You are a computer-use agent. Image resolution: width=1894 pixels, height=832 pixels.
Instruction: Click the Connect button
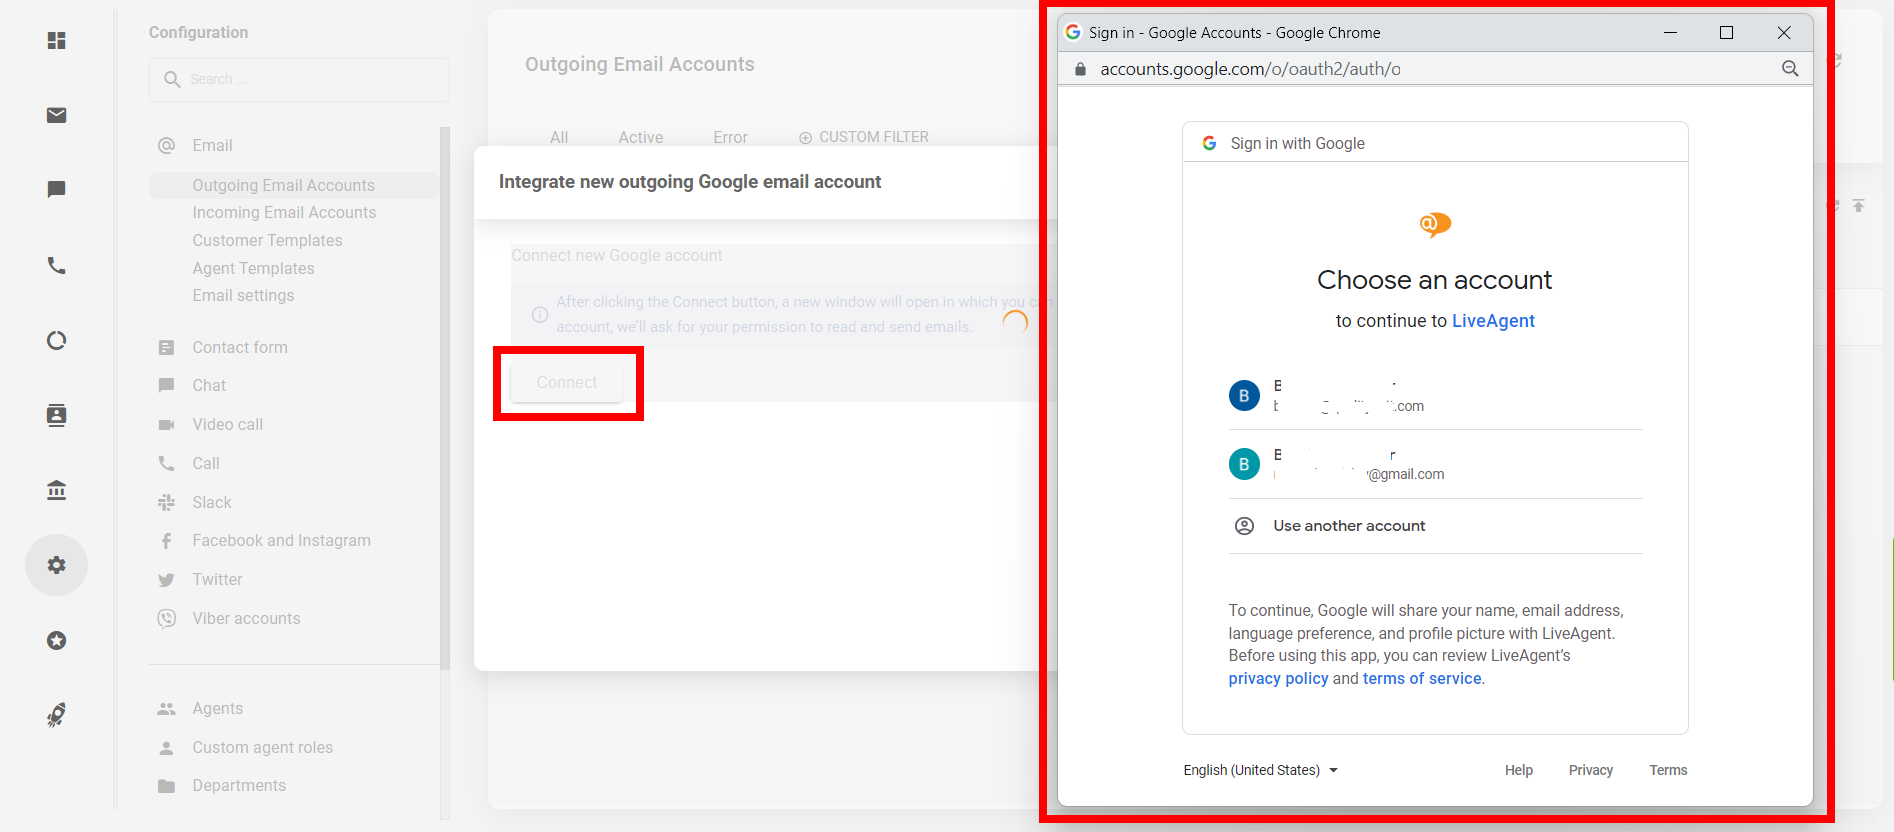point(567,382)
